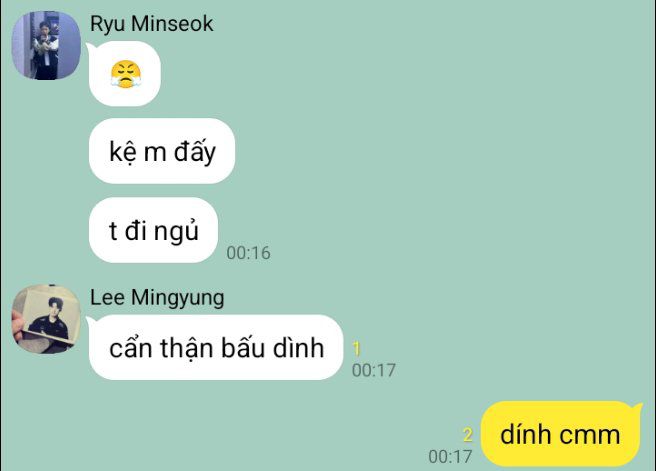Image resolution: width=656 pixels, height=471 pixels.
Task: Click the angry steaming face emoji
Action: [126, 74]
